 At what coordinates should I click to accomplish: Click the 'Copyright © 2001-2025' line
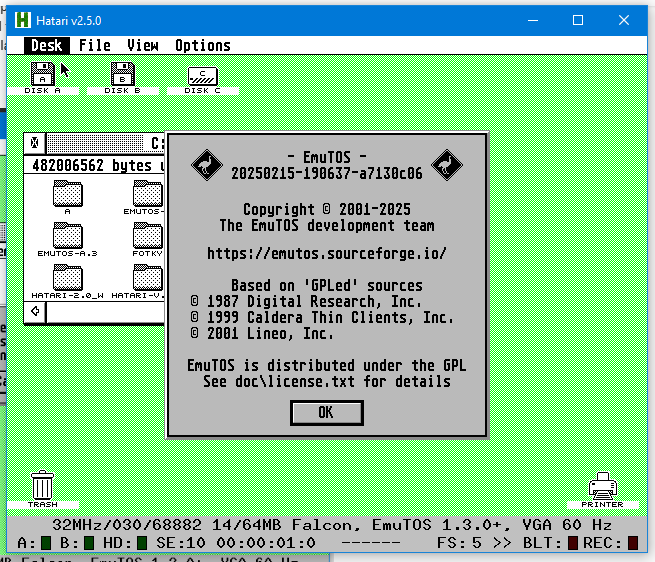(327, 209)
